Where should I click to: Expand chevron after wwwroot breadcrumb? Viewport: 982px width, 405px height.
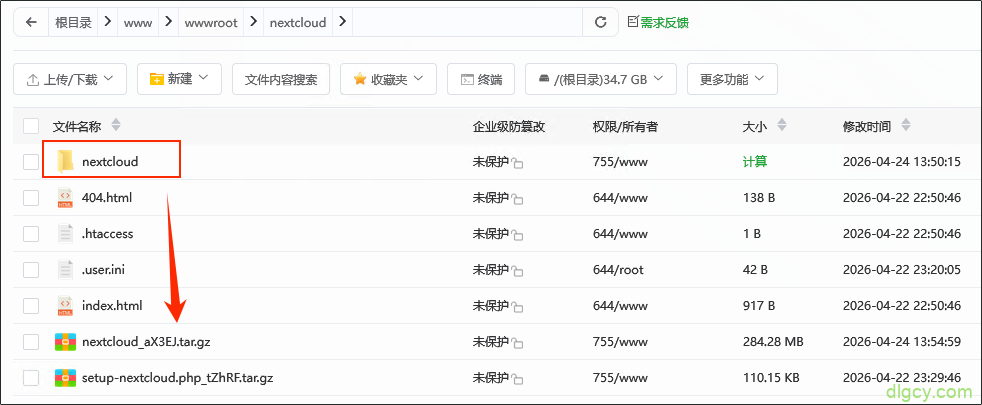253,22
